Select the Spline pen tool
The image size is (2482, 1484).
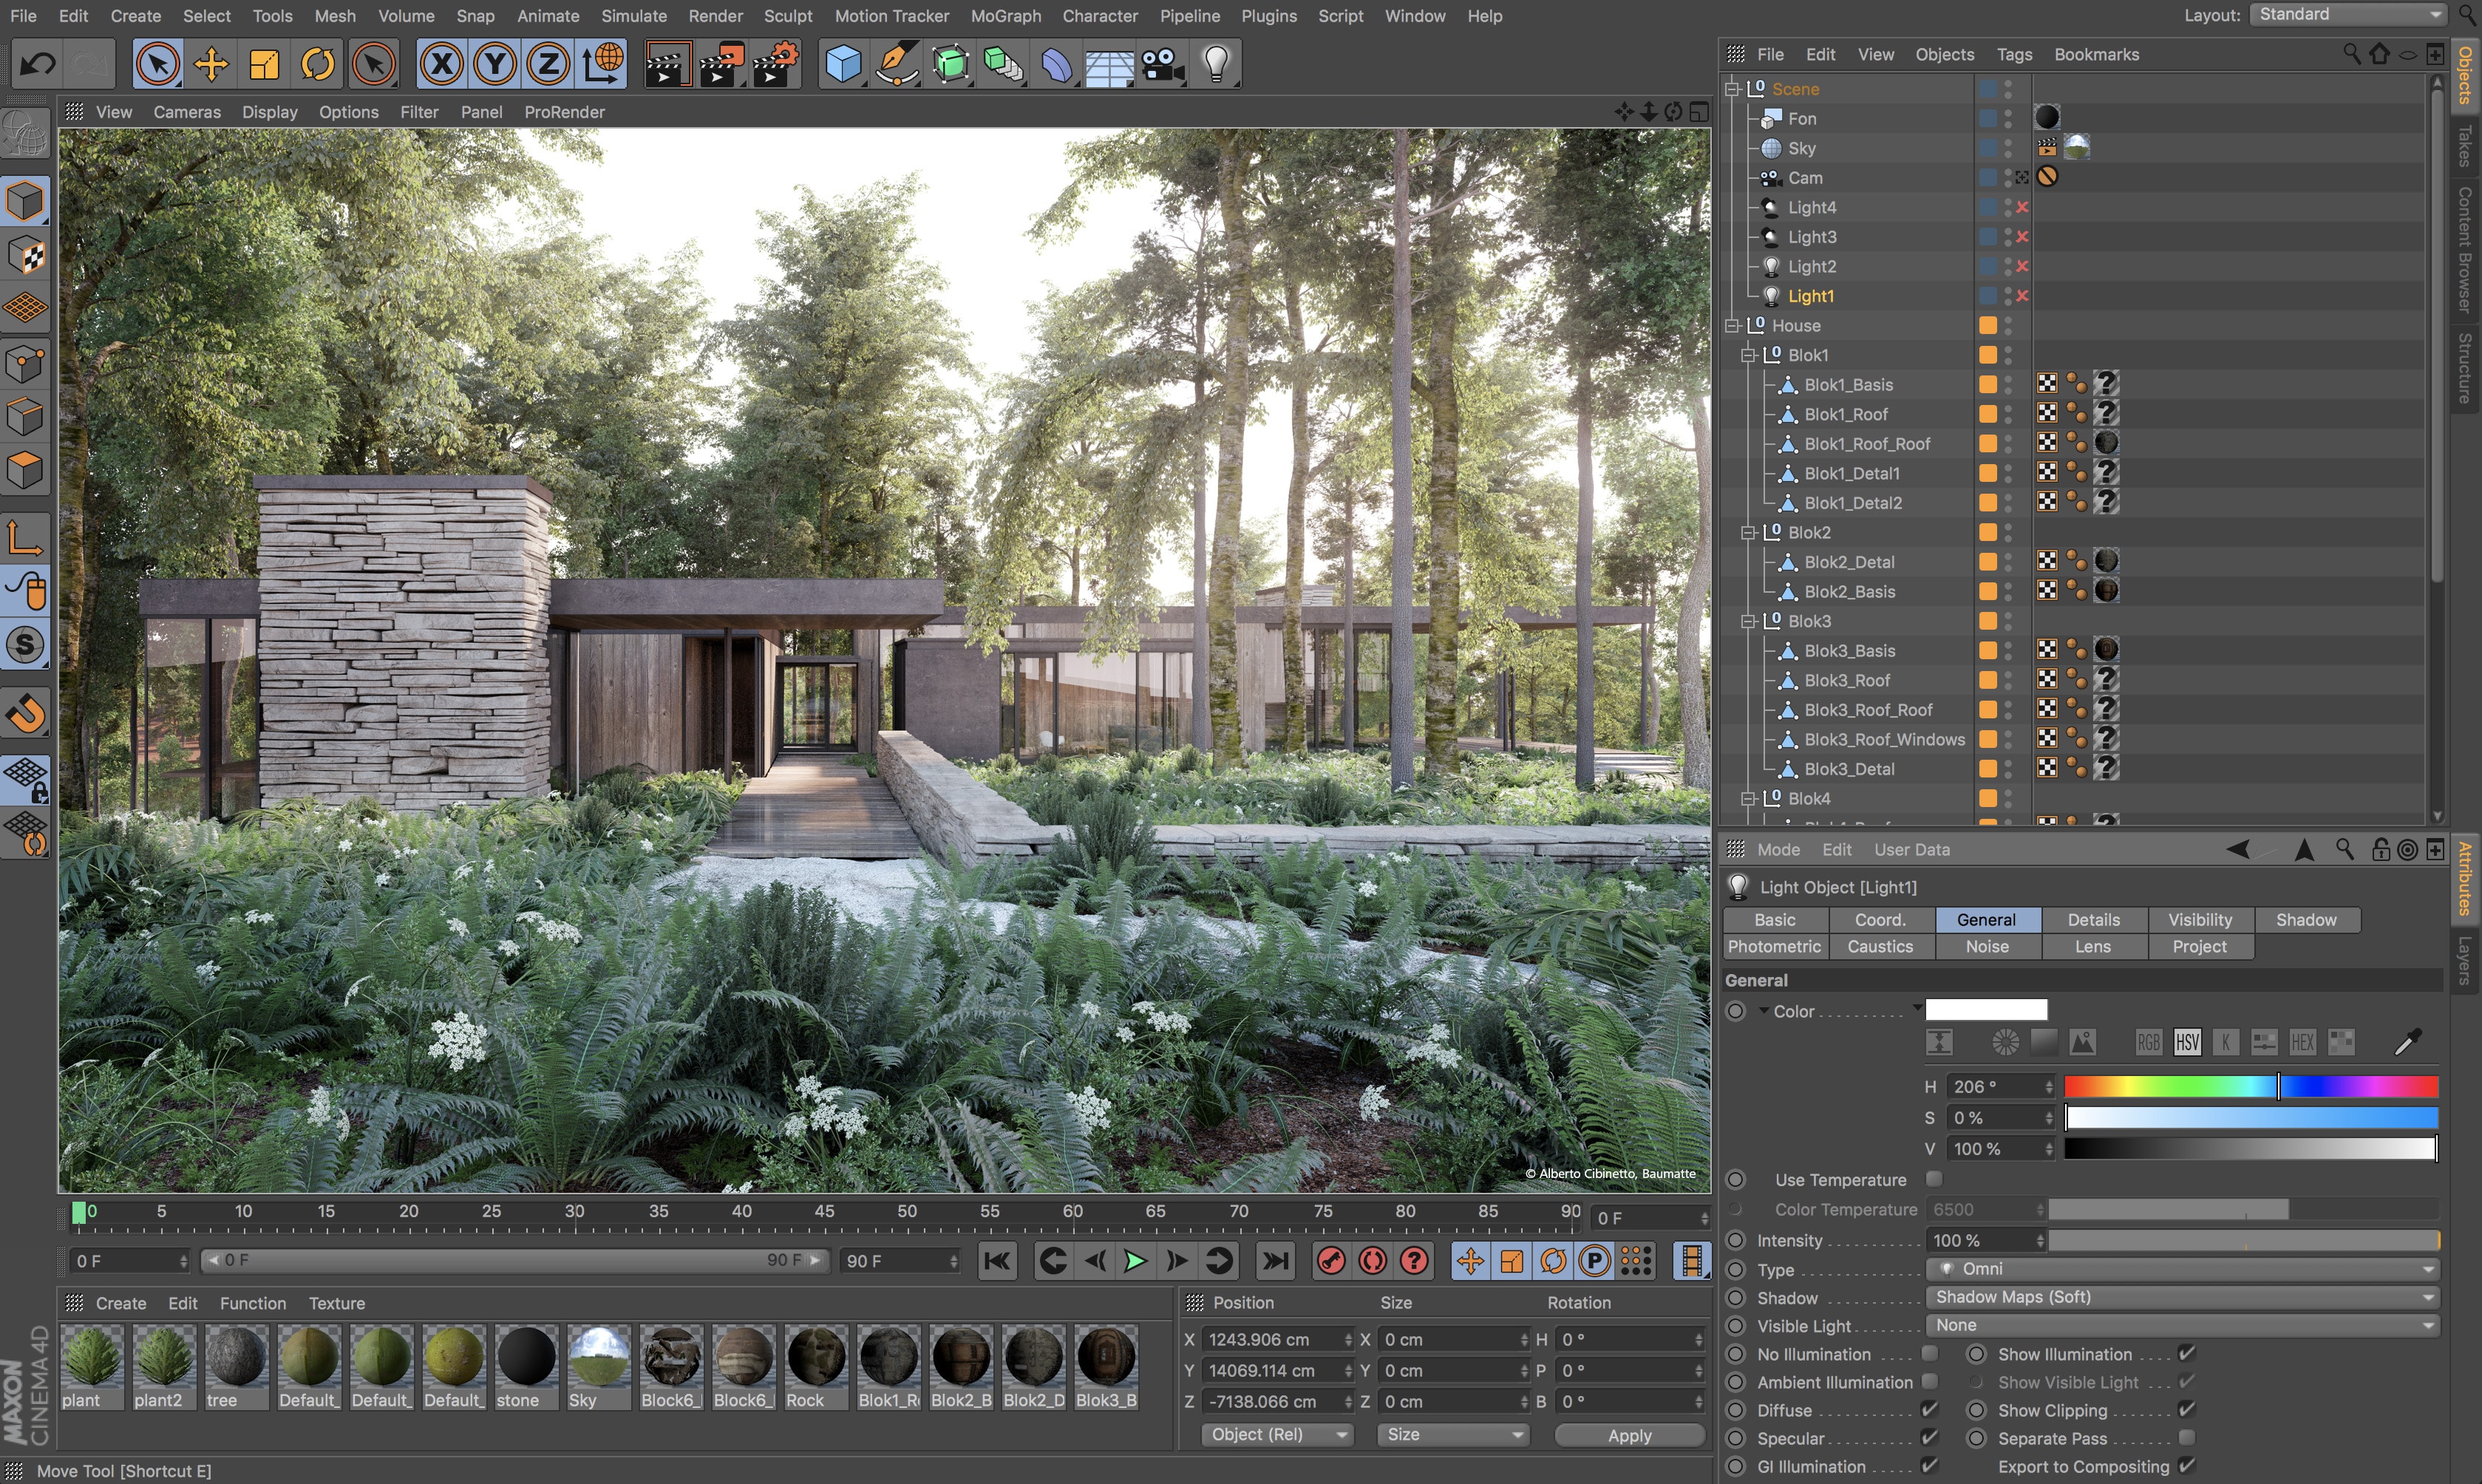[900, 64]
